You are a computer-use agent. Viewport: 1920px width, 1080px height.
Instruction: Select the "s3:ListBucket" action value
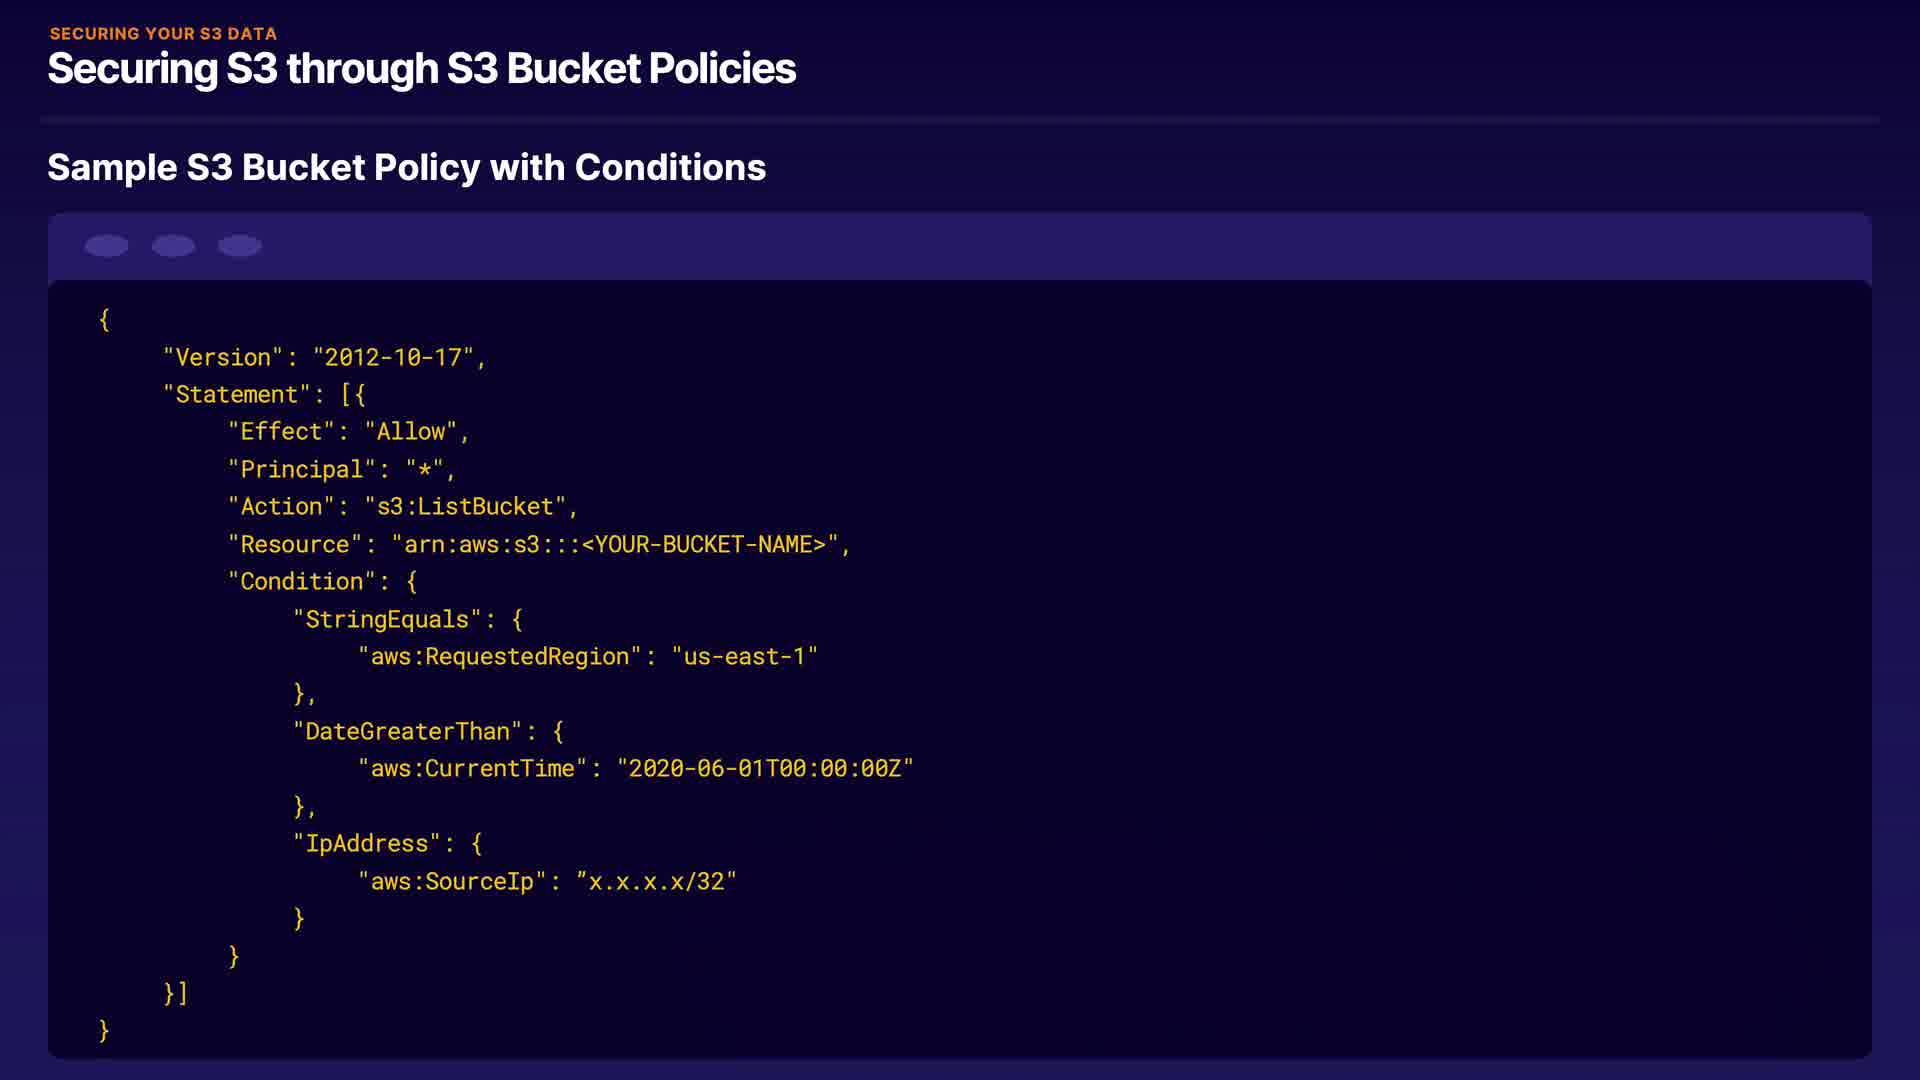(465, 507)
